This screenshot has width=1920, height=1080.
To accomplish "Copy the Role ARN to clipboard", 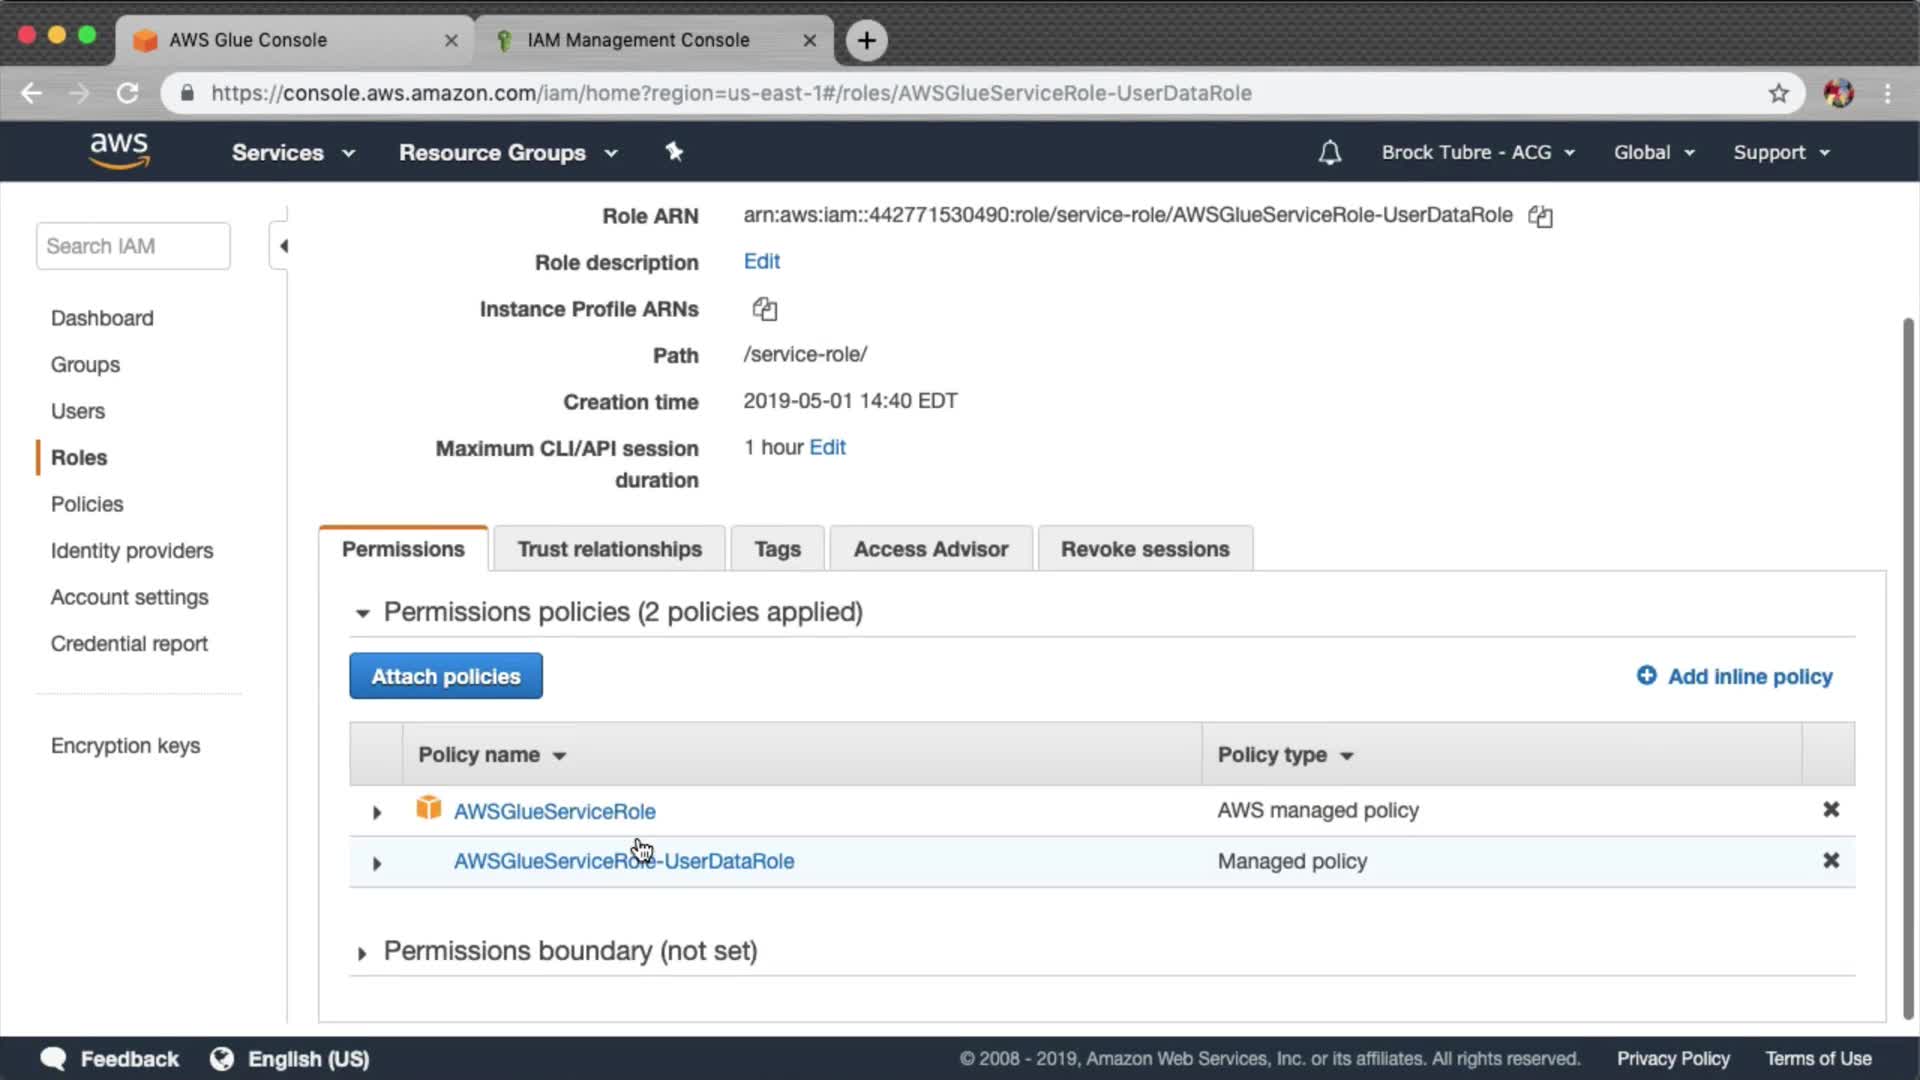I will pyautogui.click(x=1540, y=216).
